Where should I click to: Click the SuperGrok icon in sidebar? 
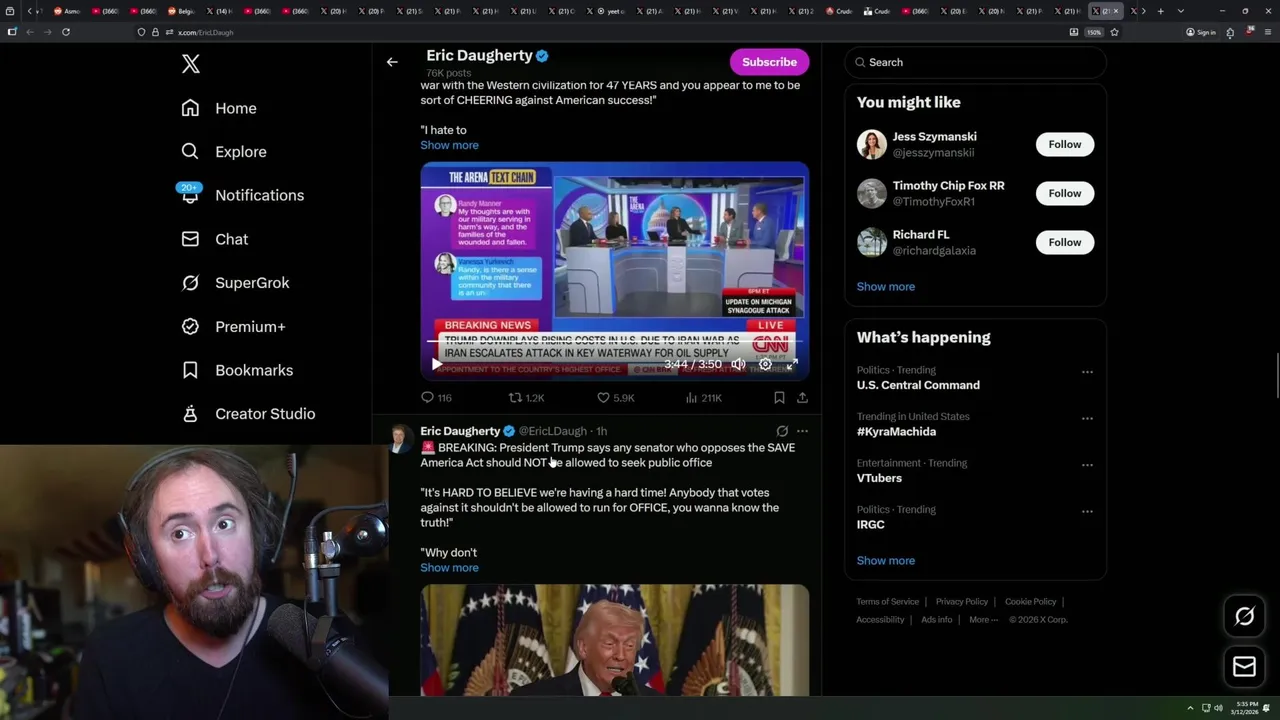coord(190,283)
